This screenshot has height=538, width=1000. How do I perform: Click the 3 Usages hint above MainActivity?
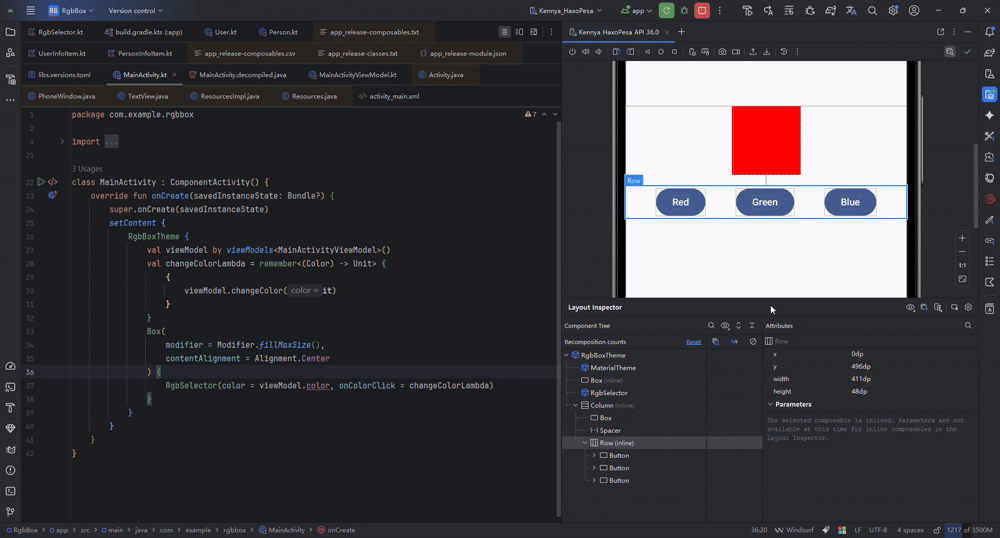point(87,169)
